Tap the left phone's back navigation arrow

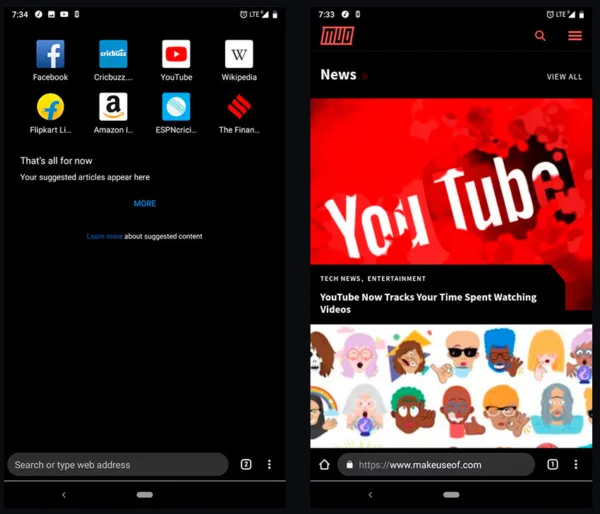64,495
